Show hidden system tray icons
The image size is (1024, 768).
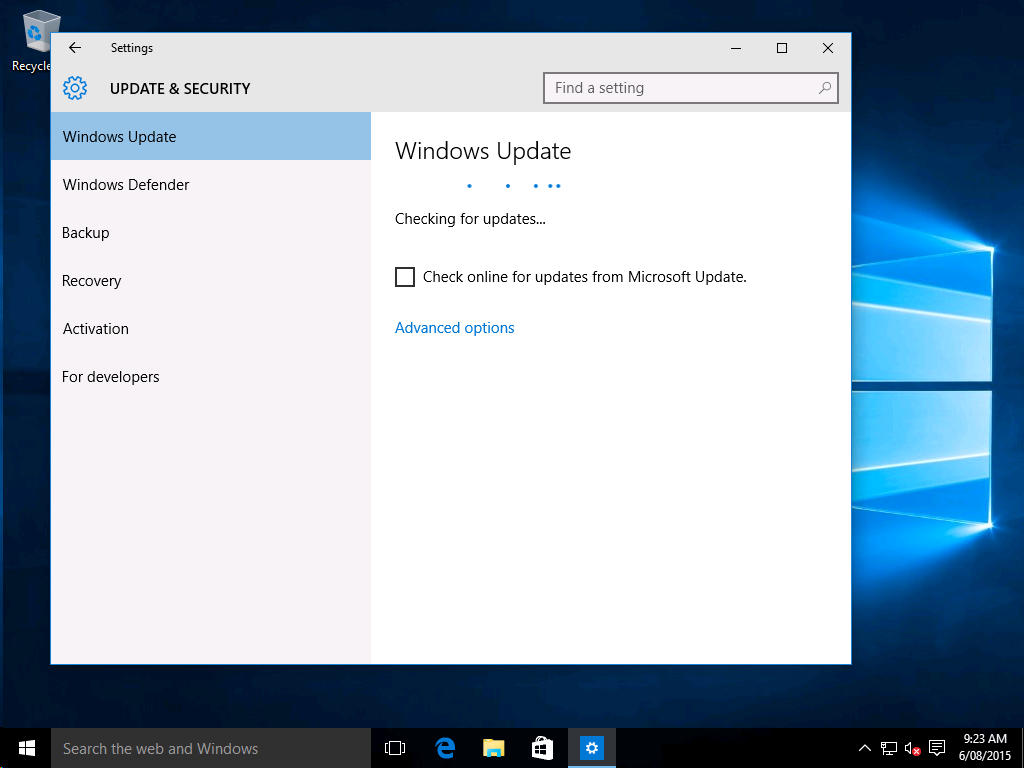click(864, 748)
